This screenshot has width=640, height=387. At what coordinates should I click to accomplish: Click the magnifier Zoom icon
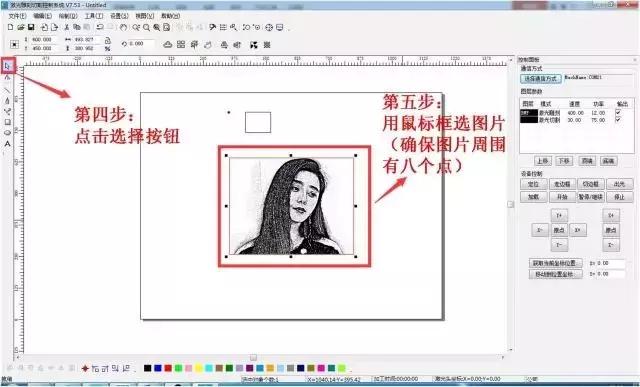point(147,27)
